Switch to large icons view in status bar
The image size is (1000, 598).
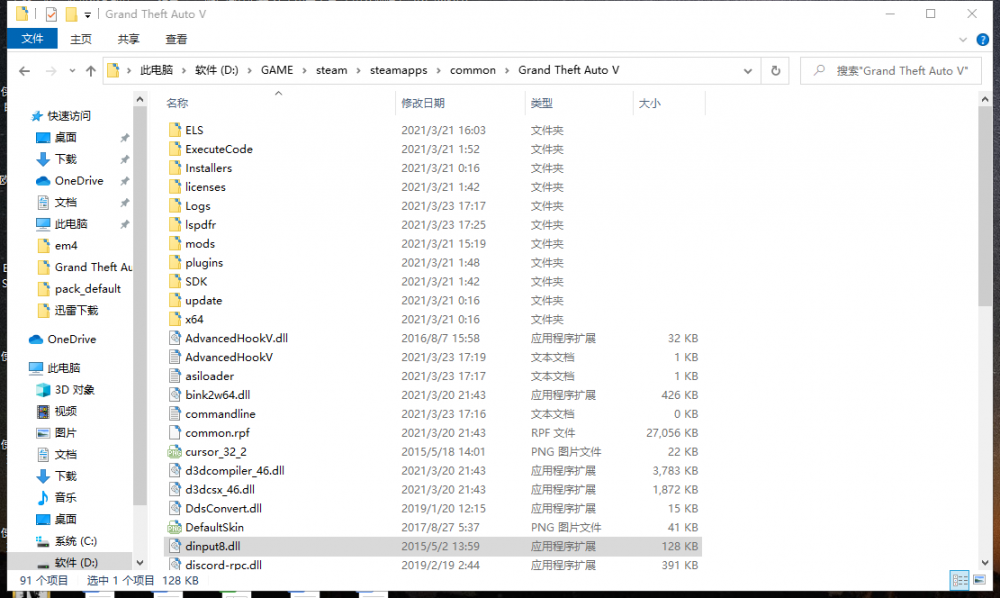(979, 580)
